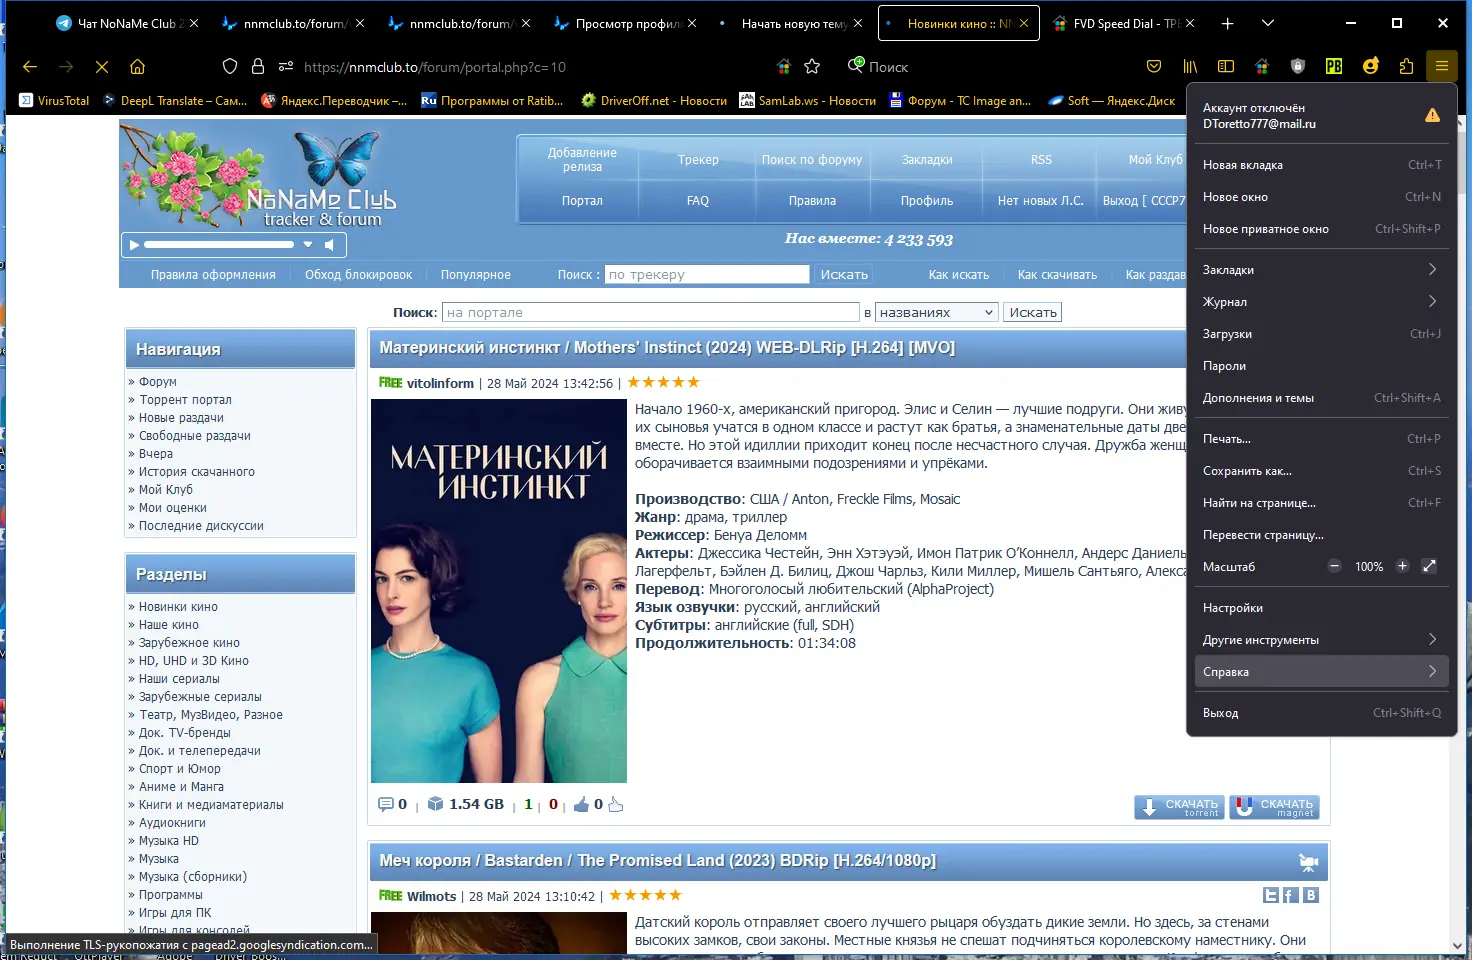Open the uBlock shield extension icon
Image resolution: width=1472 pixels, height=960 pixels.
point(1298,67)
